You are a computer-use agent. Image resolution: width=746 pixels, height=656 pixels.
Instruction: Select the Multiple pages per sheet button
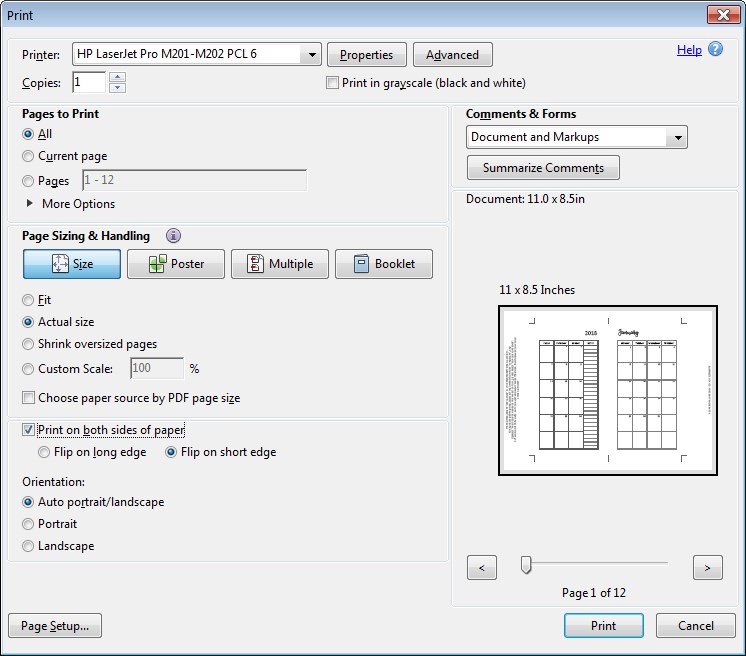[x=279, y=264]
